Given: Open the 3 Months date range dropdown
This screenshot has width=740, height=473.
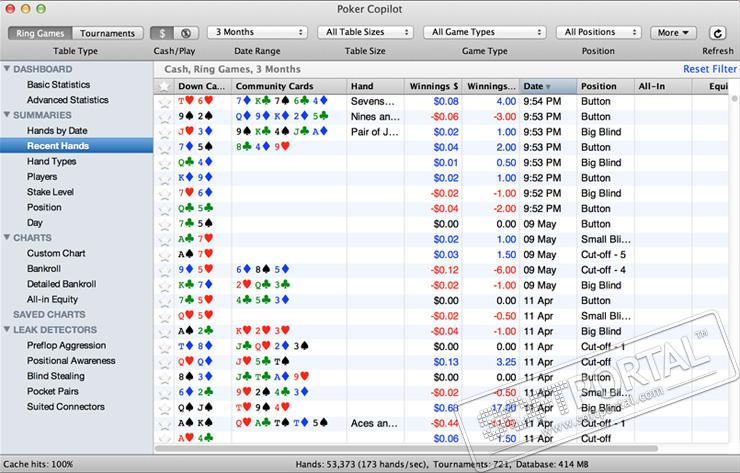Looking at the screenshot, I should coord(257,32).
